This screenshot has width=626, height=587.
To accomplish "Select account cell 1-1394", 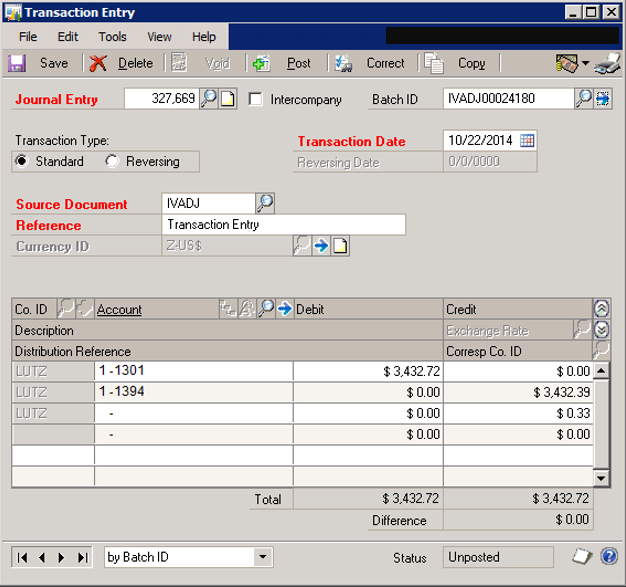I will tap(194, 392).
